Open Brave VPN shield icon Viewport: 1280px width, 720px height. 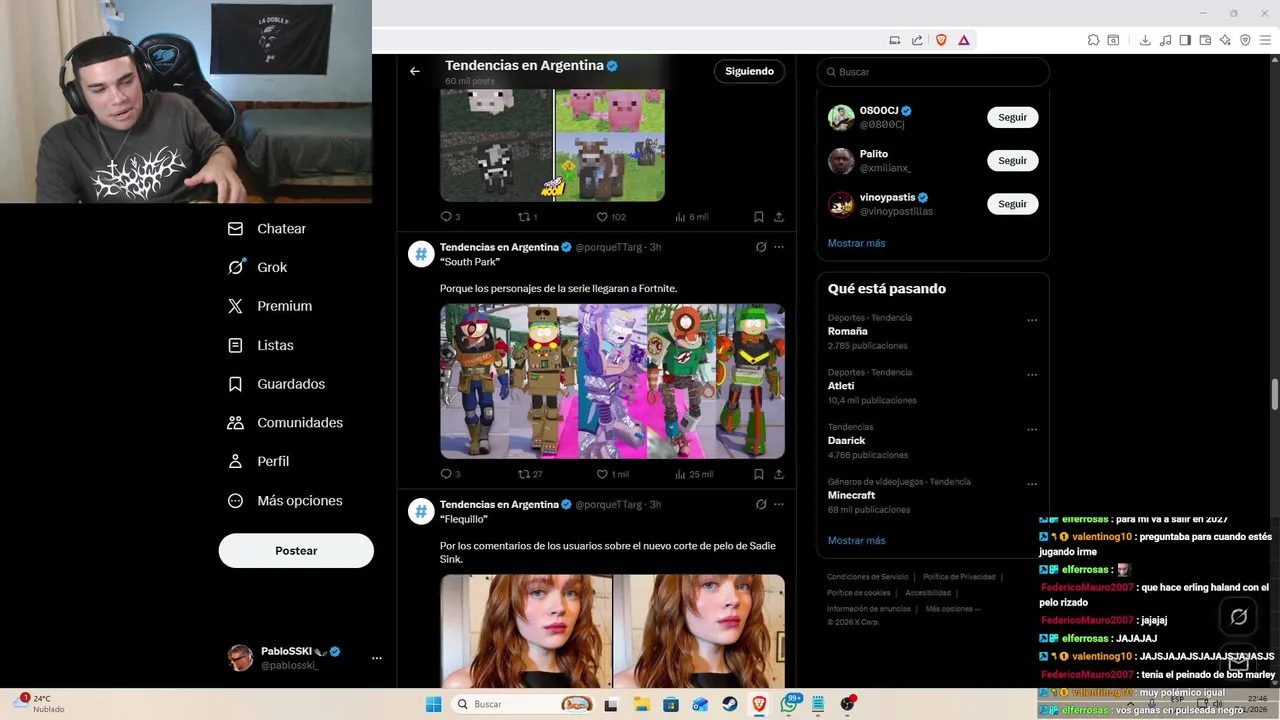point(1245,40)
